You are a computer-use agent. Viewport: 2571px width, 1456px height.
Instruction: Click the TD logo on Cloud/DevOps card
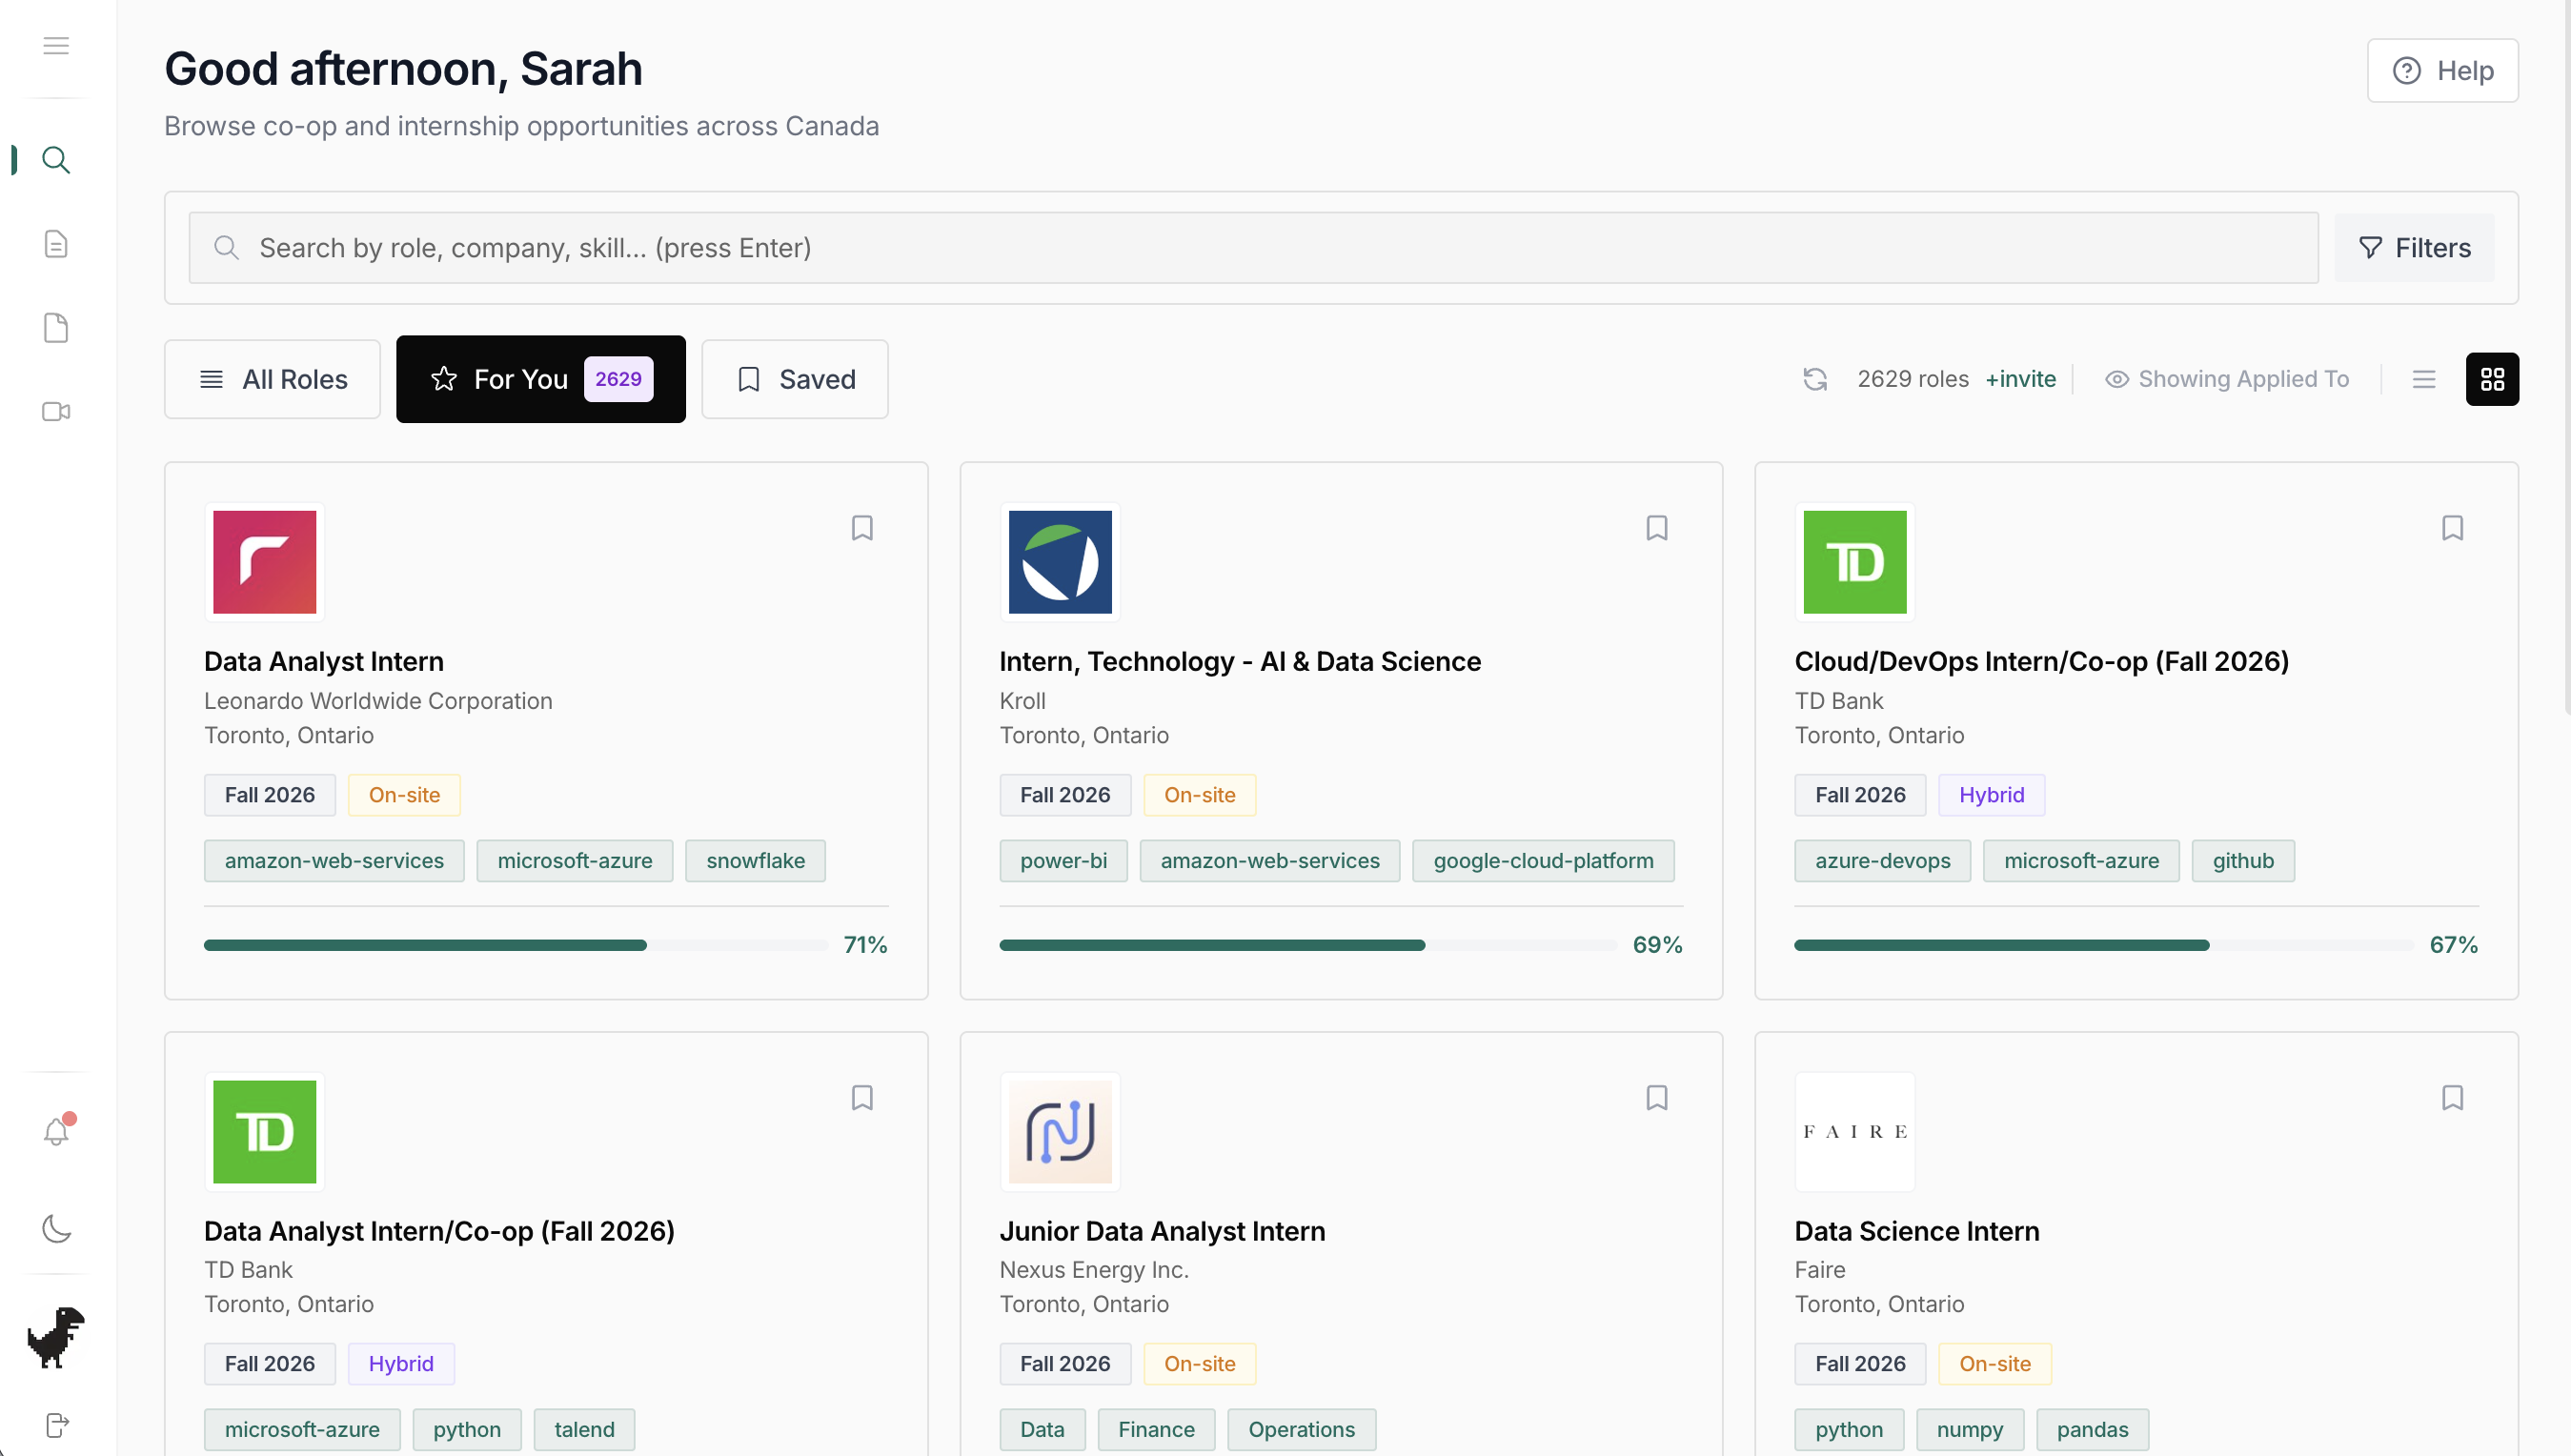coord(1855,562)
